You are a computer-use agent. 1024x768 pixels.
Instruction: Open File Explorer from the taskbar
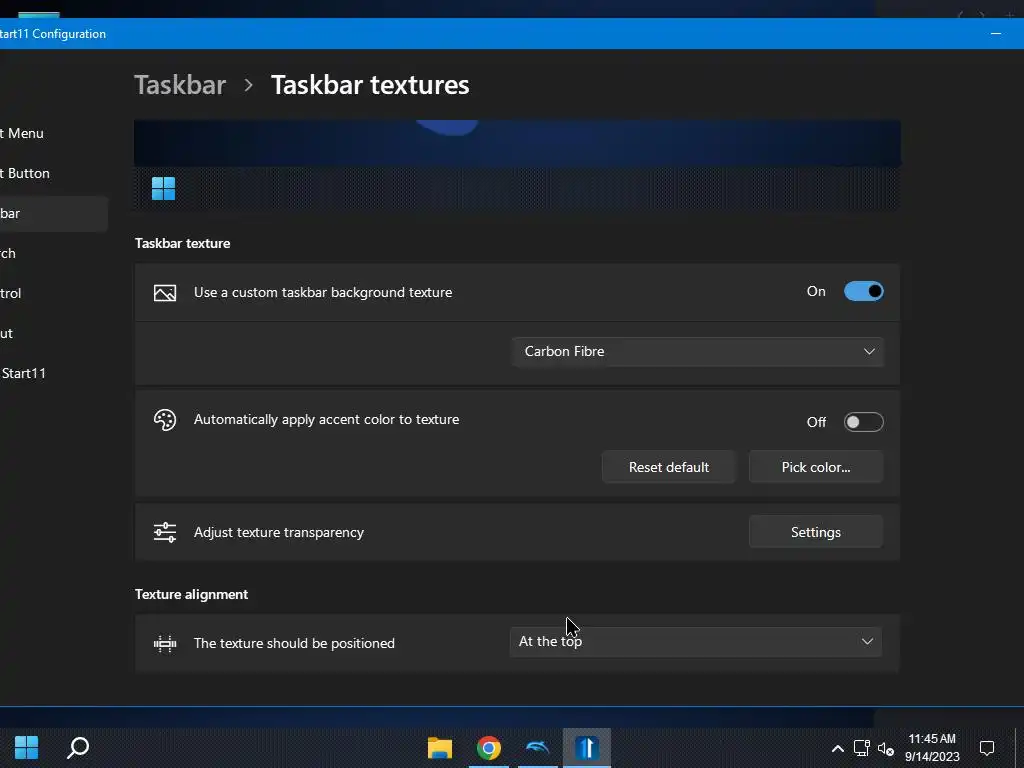point(440,748)
